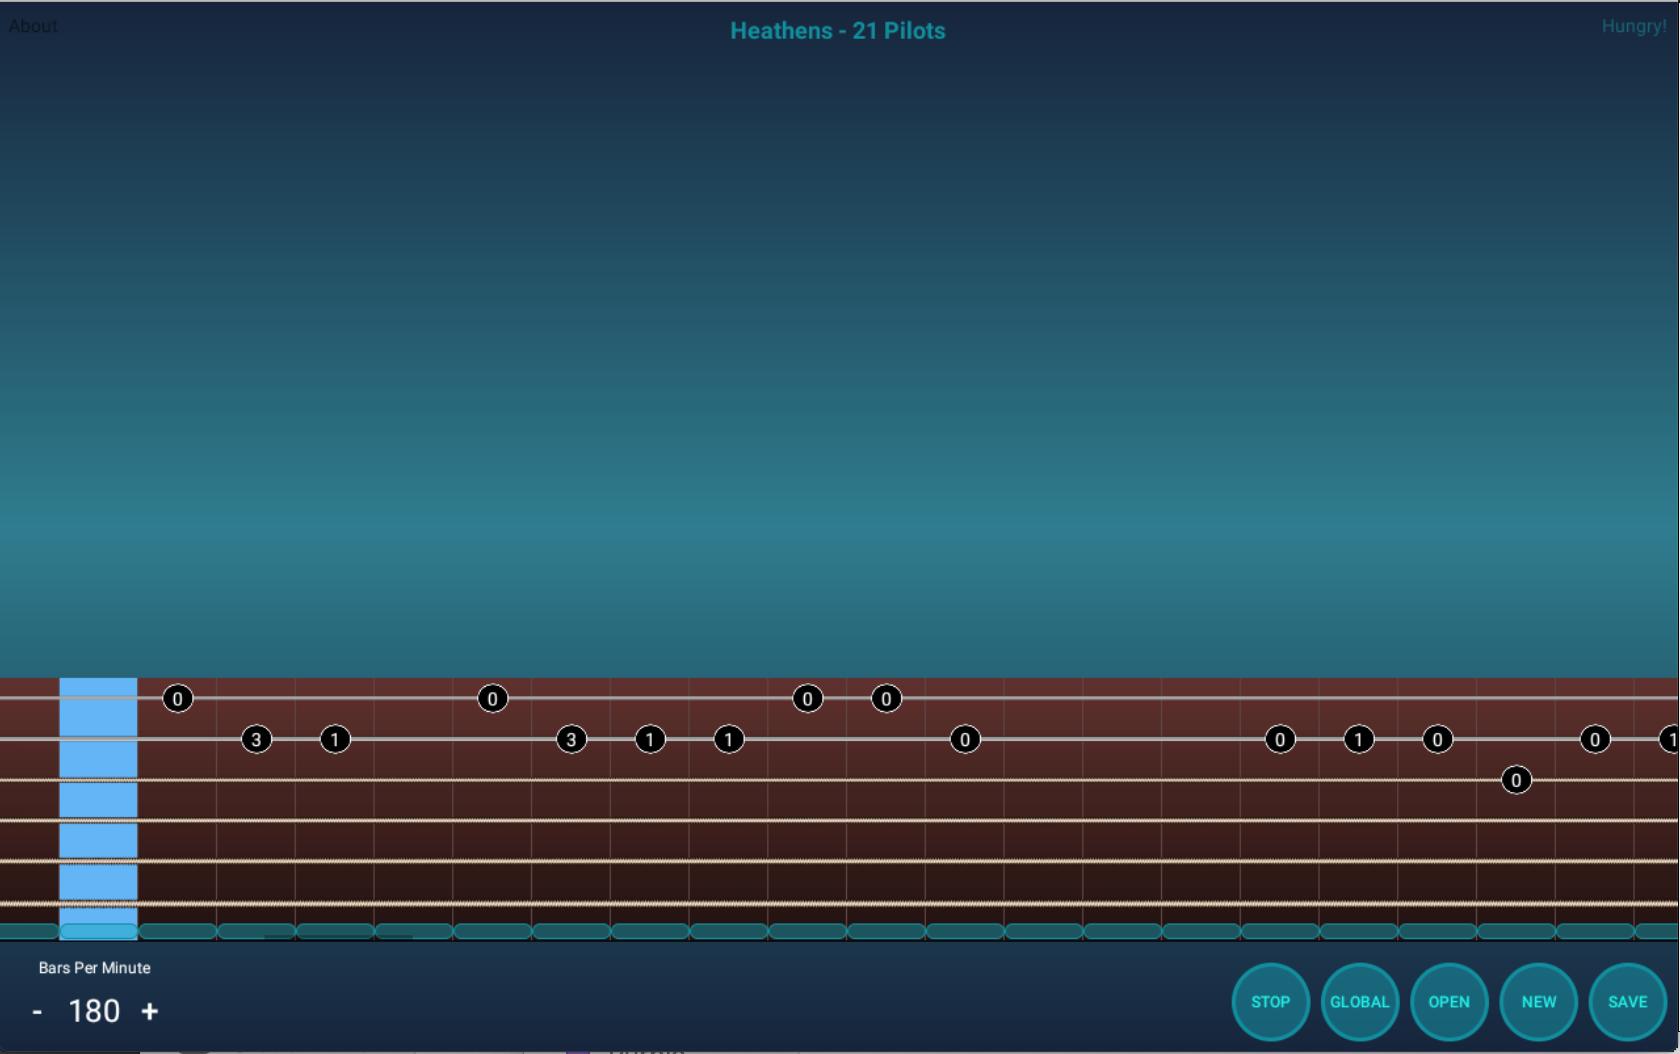Open the GLOBAL settings button
Screen dimensions: 1680x1054
click(1359, 1002)
